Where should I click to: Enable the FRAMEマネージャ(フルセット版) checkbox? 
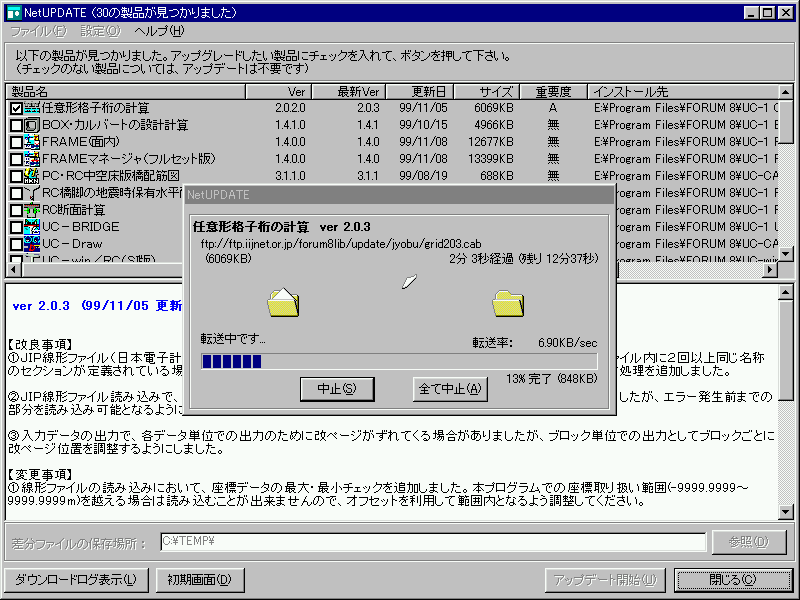(x=16, y=159)
